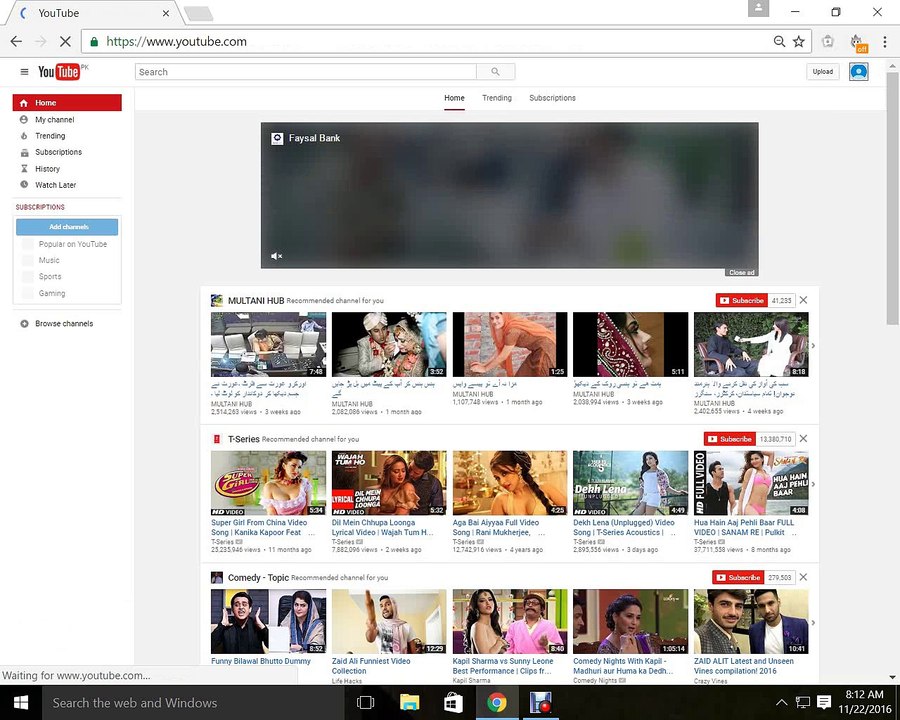Click the page vertical scrollbar thumb
This screenshot has width=900, height=720.
coord(892,198)
